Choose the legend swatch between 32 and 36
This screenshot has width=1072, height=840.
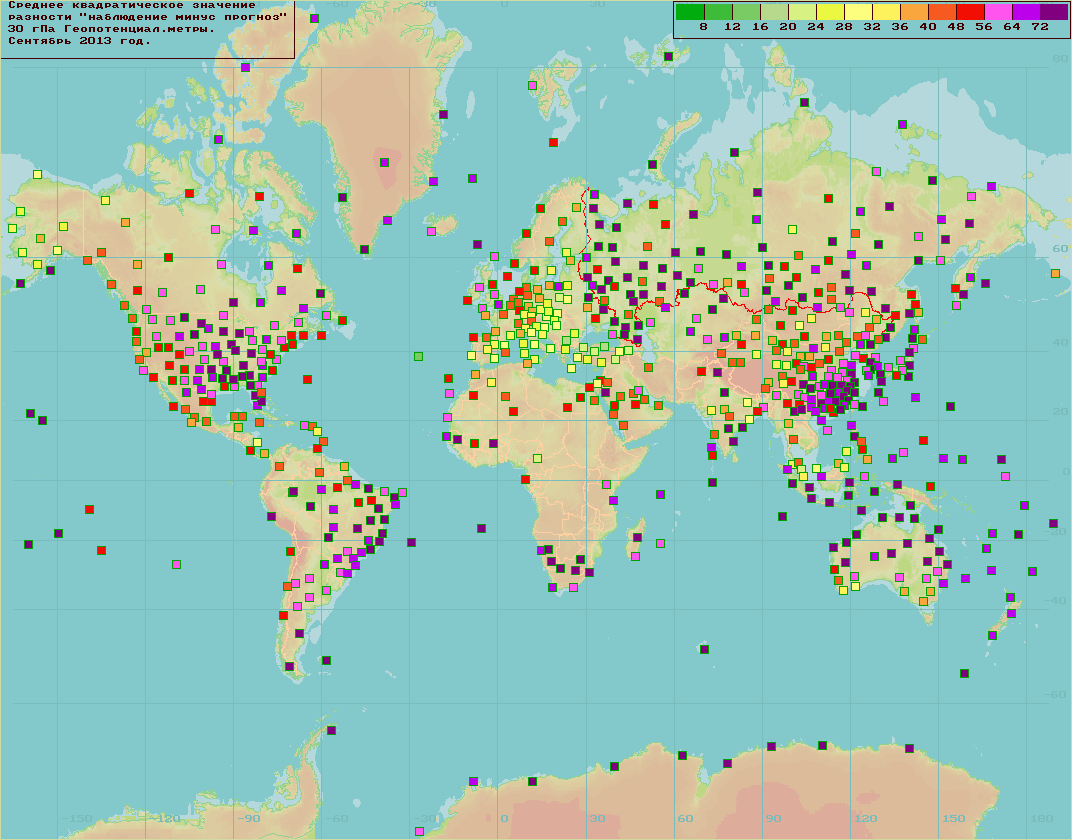click(x=885, y=12)
